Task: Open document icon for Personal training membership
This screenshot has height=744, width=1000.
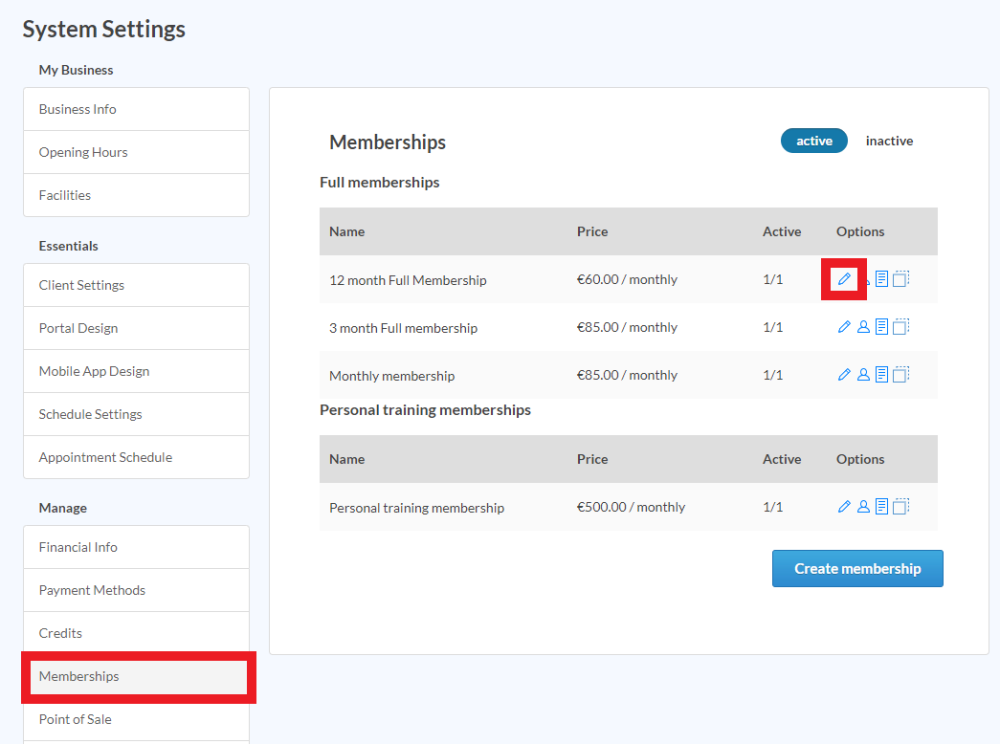Action: tap(882, 507)
